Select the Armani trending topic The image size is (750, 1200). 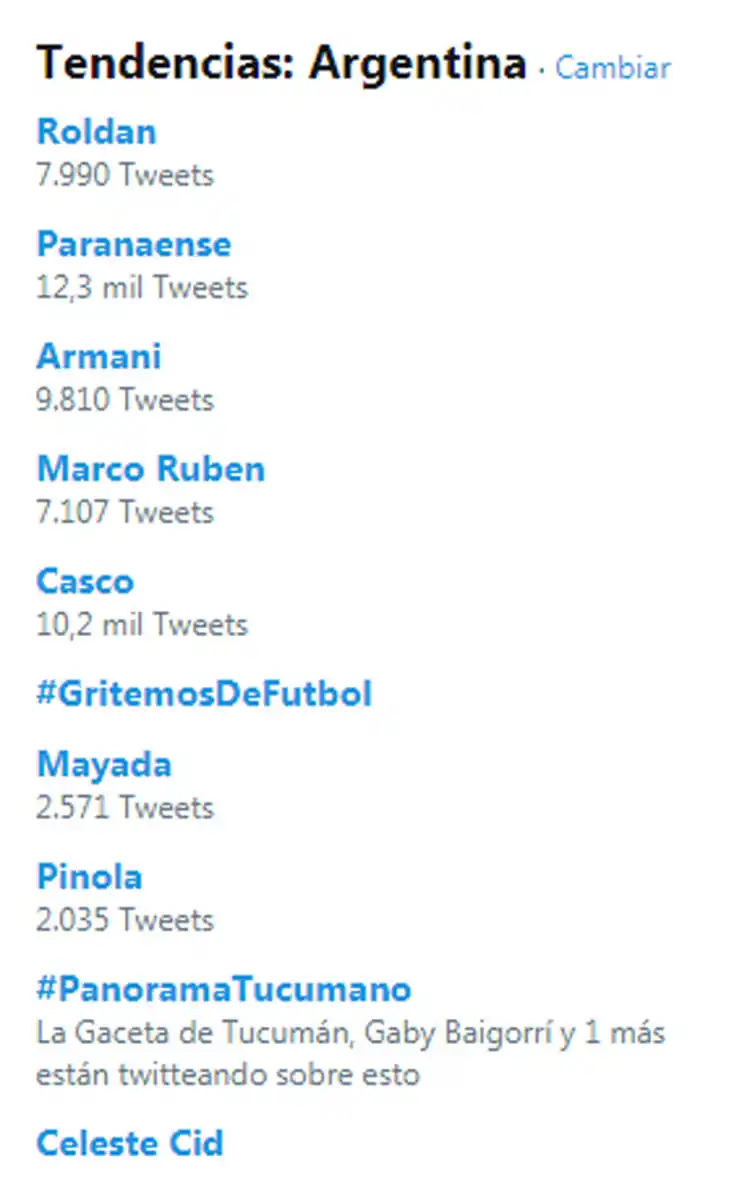99,356
